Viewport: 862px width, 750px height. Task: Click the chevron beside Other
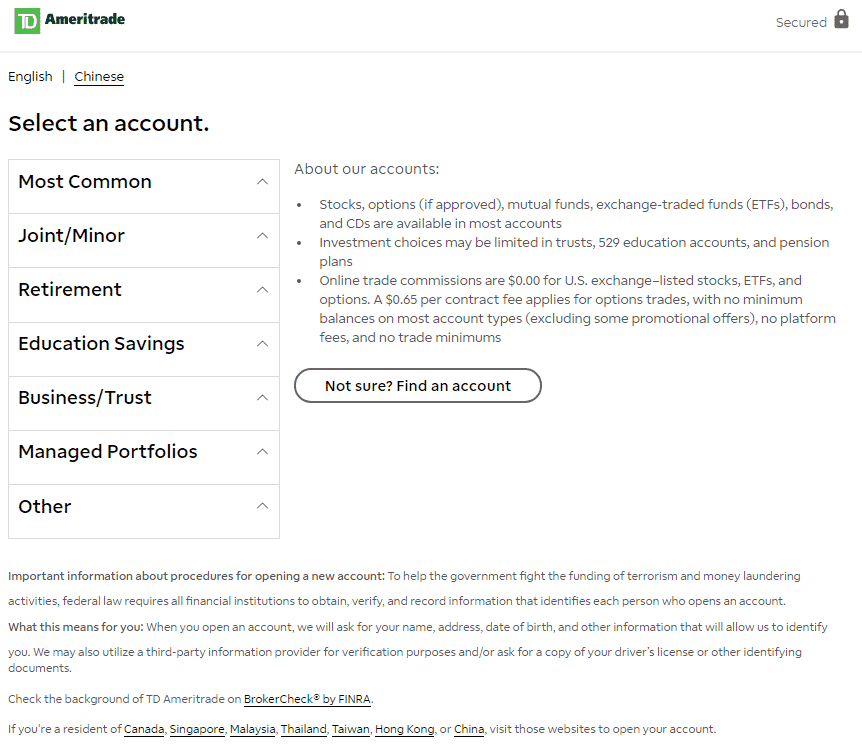(x=263, y=505)
